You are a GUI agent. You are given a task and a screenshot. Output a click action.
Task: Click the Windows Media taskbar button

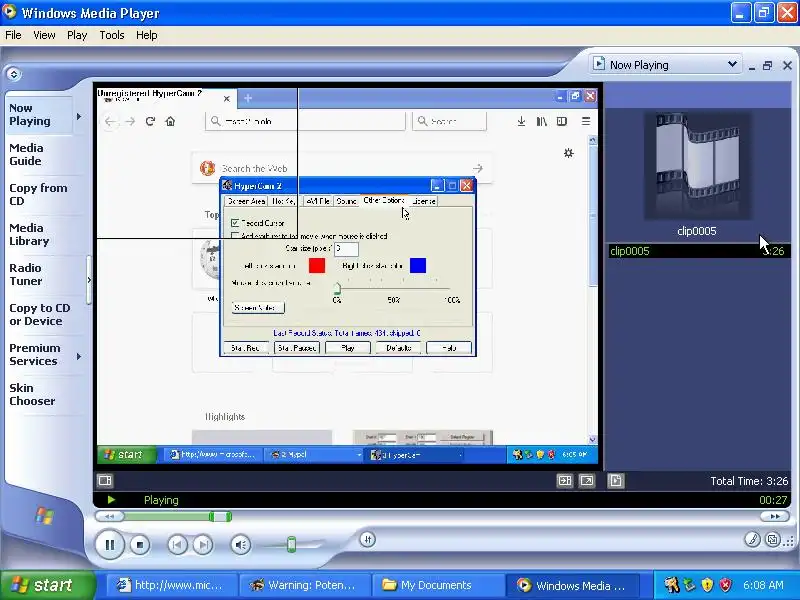[x=572, y=585]
